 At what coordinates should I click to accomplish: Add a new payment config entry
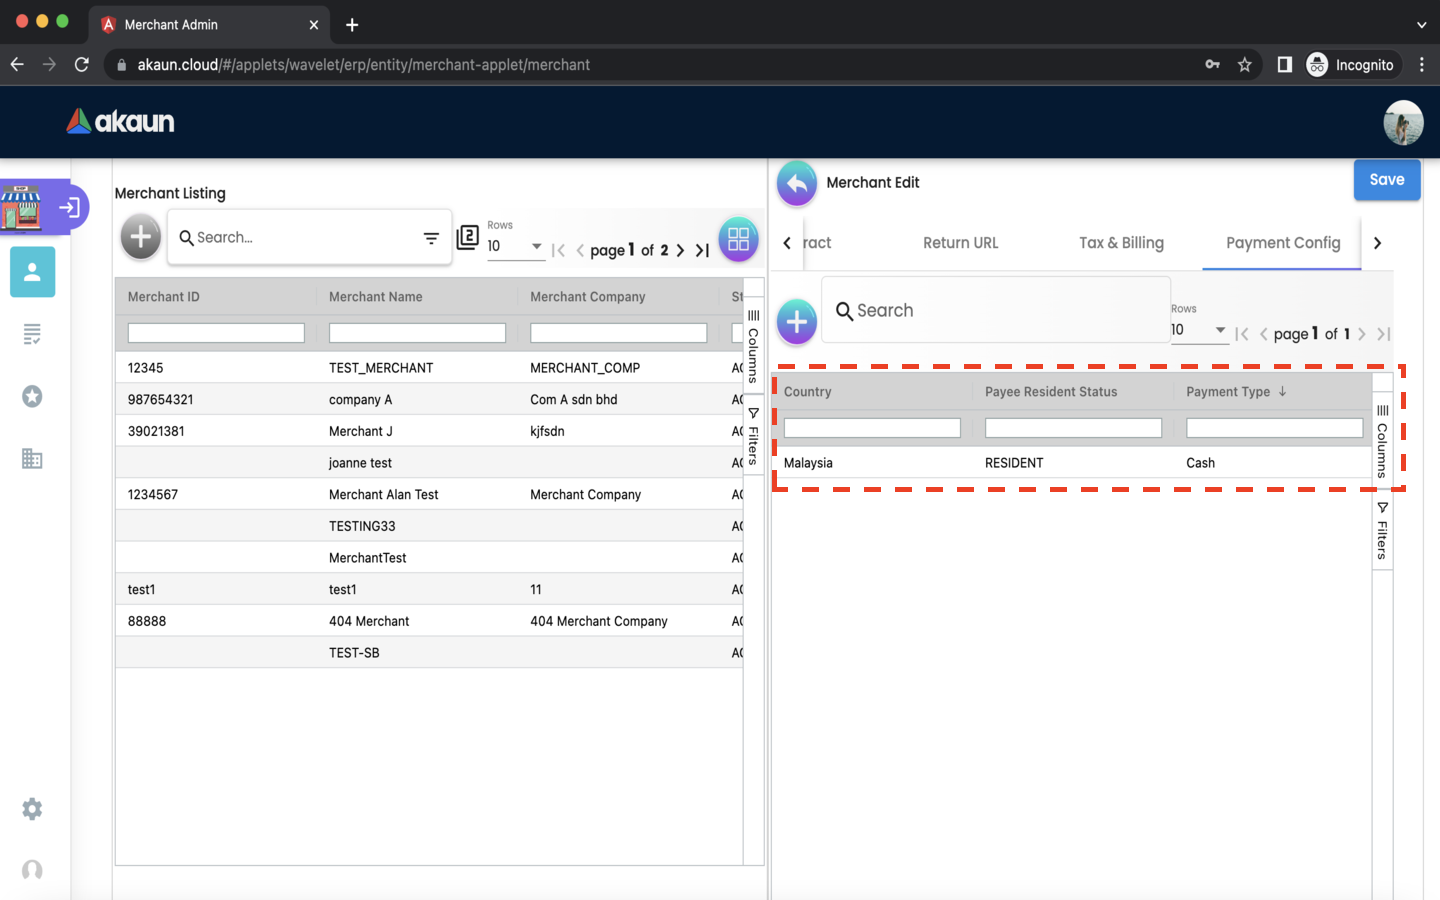coord(796,322)
